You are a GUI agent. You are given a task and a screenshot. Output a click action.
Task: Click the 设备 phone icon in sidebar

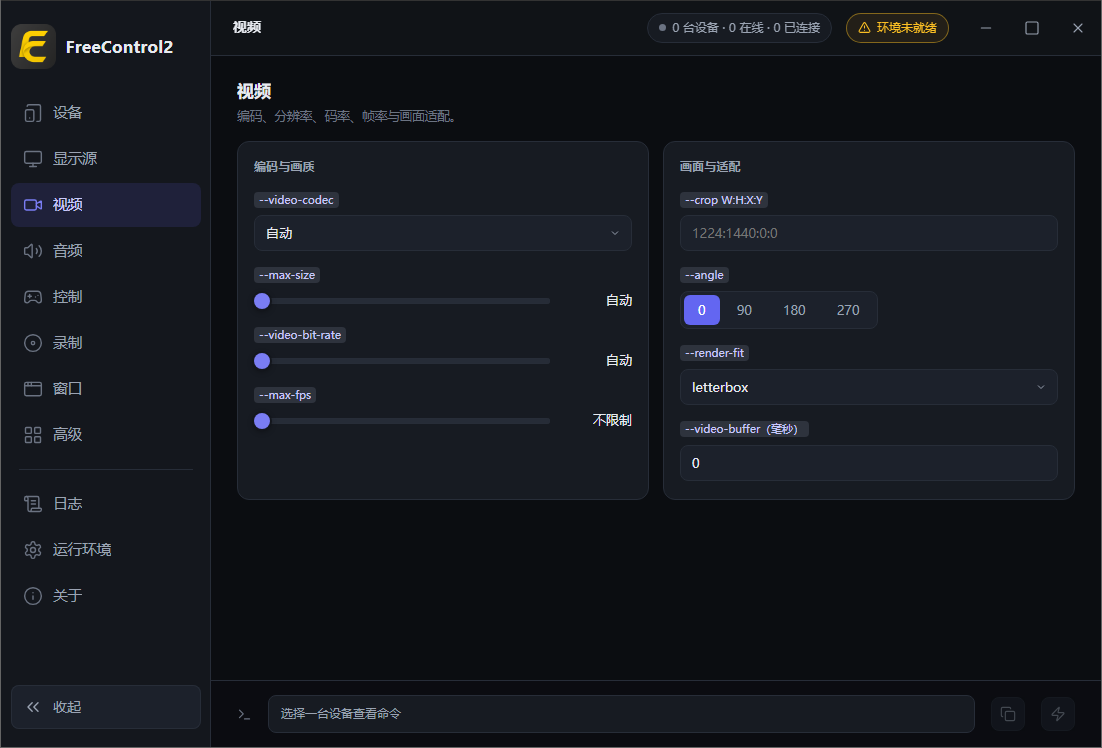coord(32,112)
